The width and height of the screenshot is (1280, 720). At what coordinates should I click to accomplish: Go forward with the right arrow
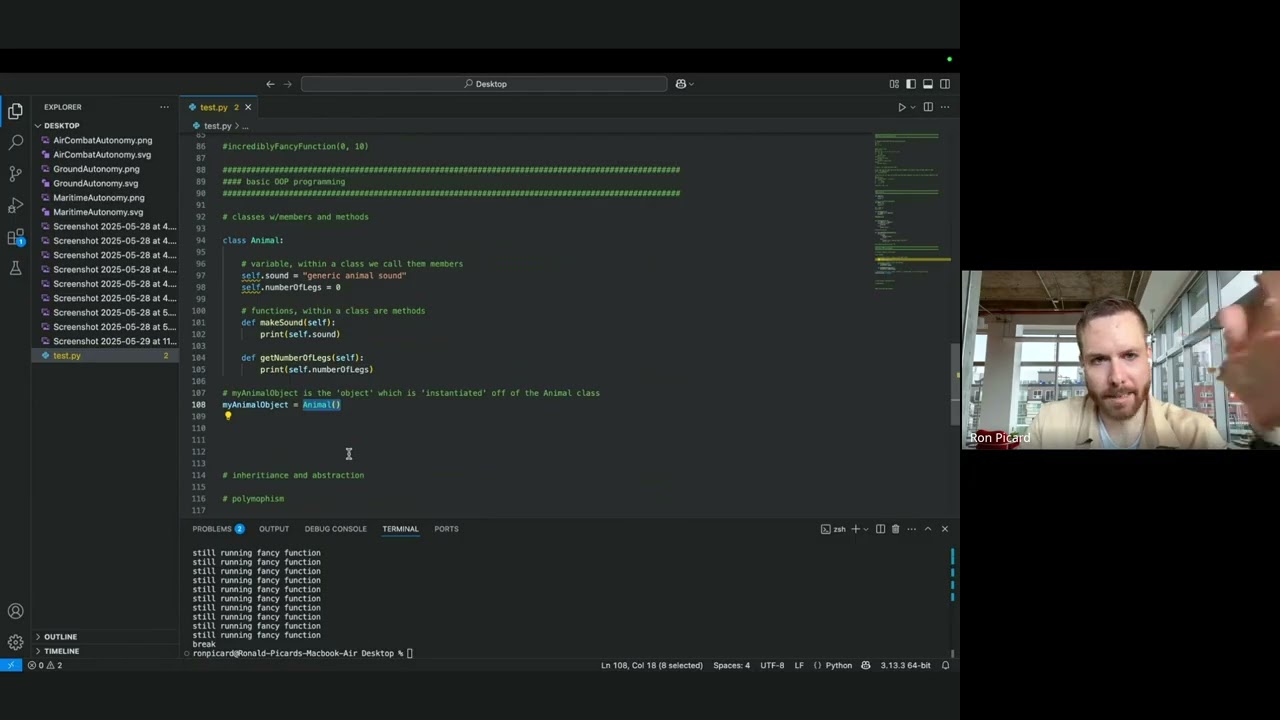[x=289, y=84]
